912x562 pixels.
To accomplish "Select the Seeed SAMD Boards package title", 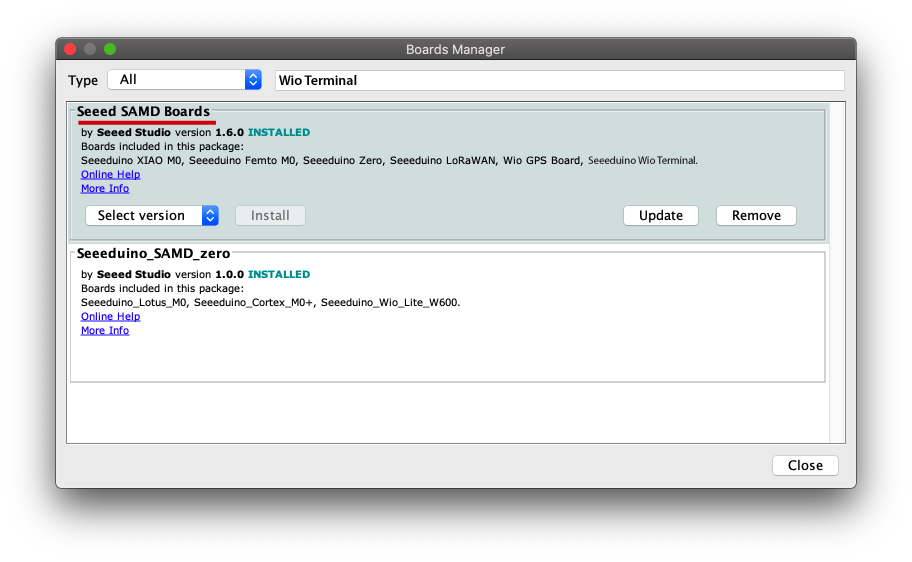I will click(143, 111).
